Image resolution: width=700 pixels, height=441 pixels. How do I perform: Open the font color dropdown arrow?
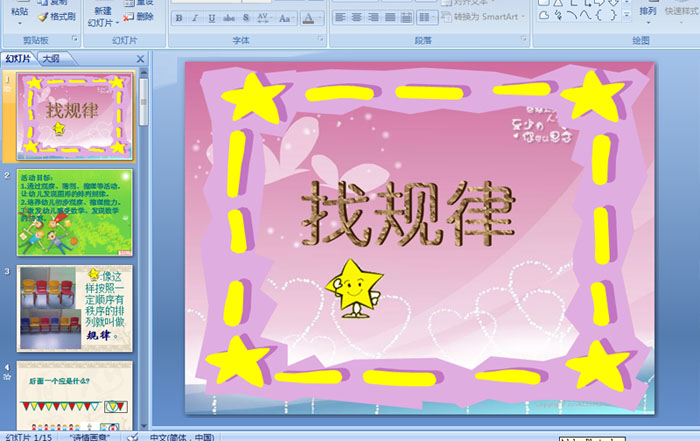pos(320,18)
